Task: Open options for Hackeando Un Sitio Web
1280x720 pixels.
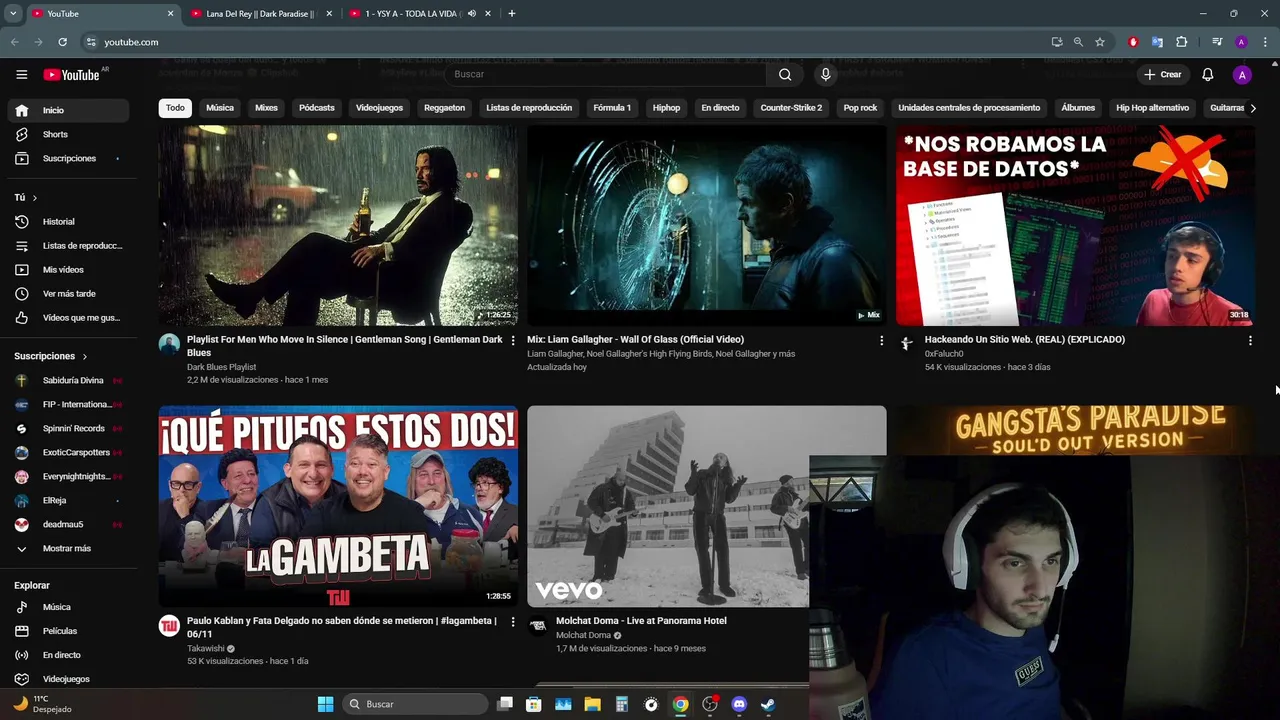Action: (x=1250, y=341)
